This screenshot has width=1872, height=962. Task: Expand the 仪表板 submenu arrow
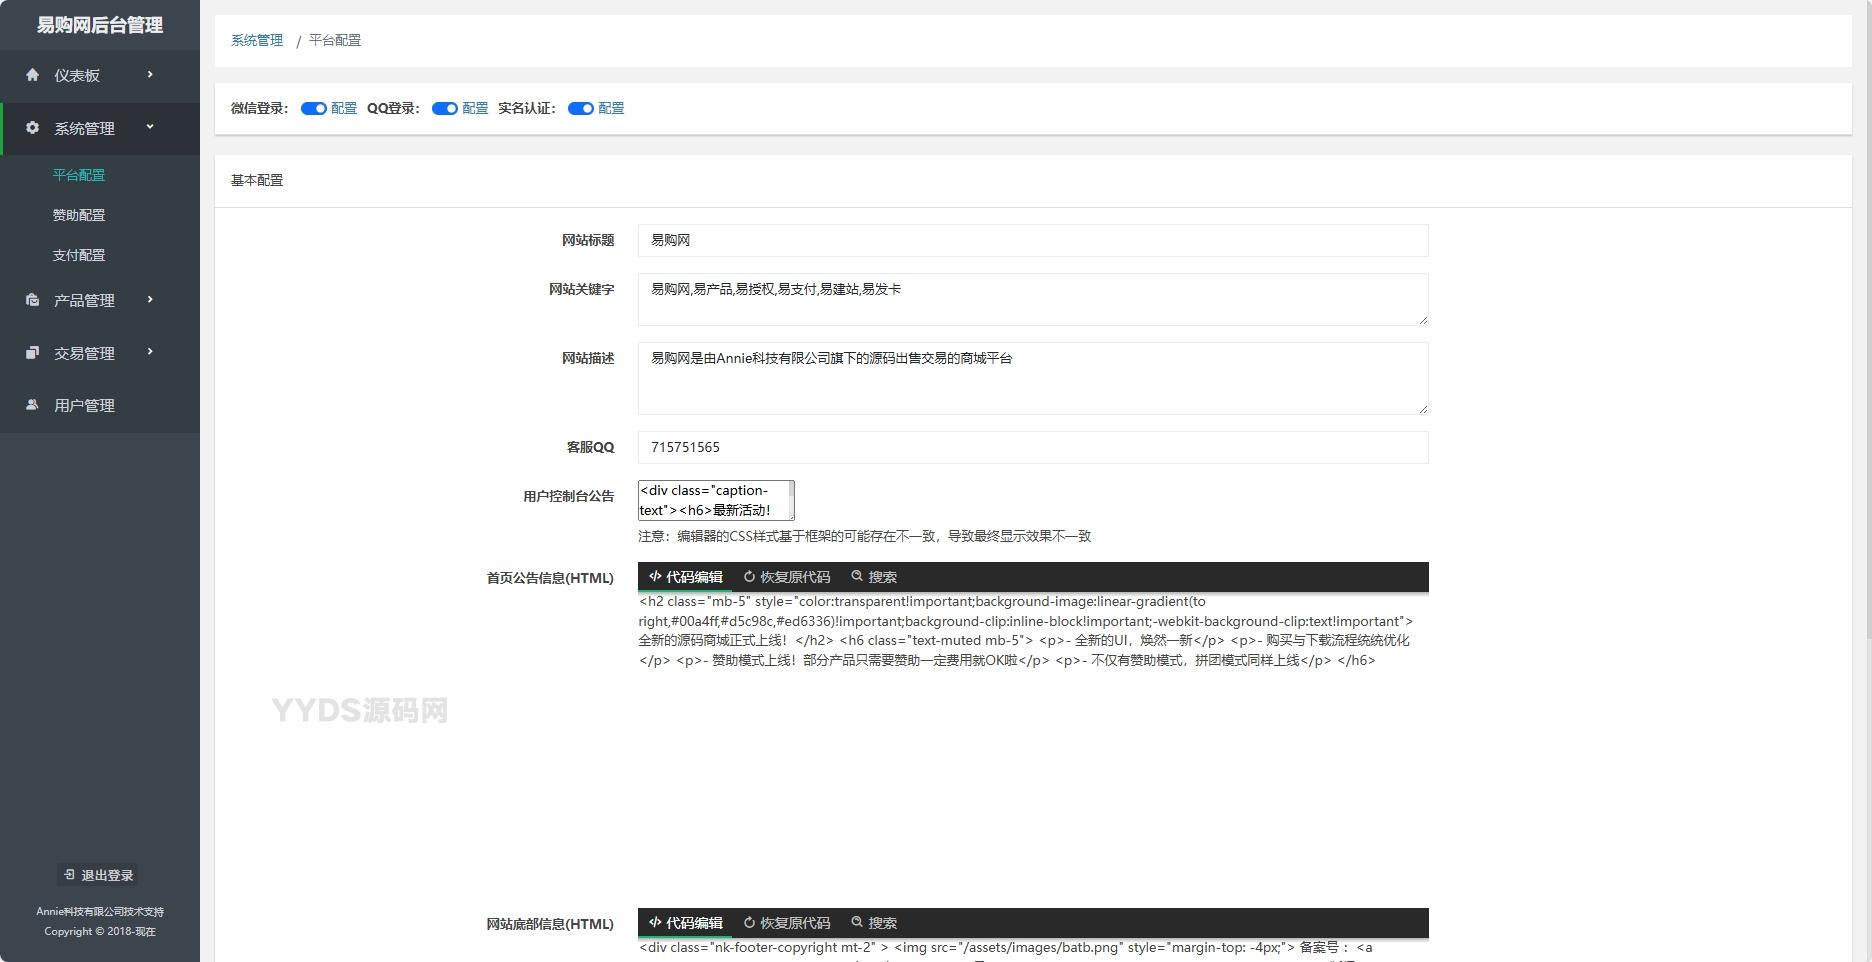tap(151, 74)
